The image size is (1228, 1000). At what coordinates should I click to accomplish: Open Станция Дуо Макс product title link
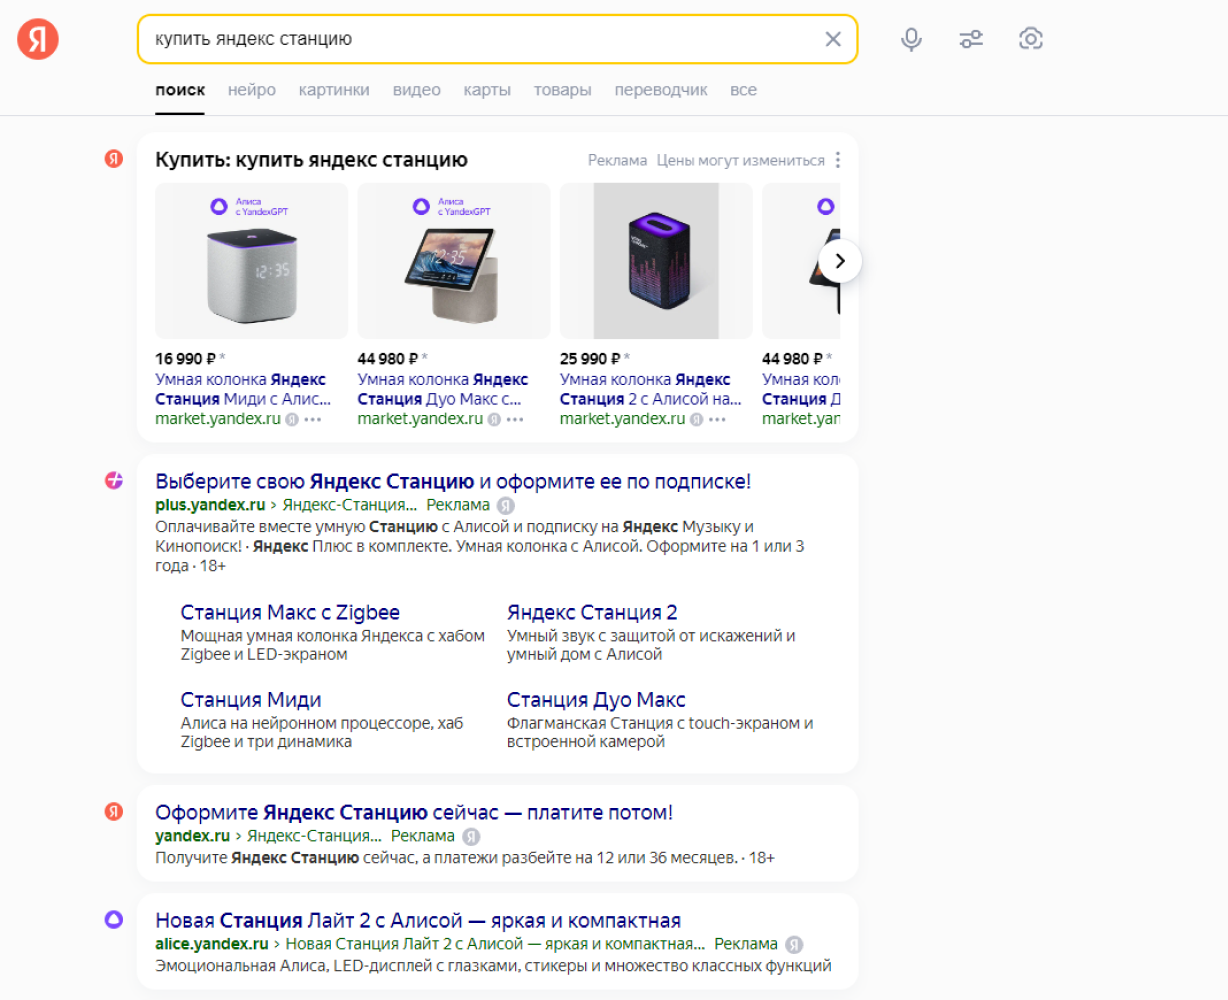pyautogui.click(x=443, y=389)
